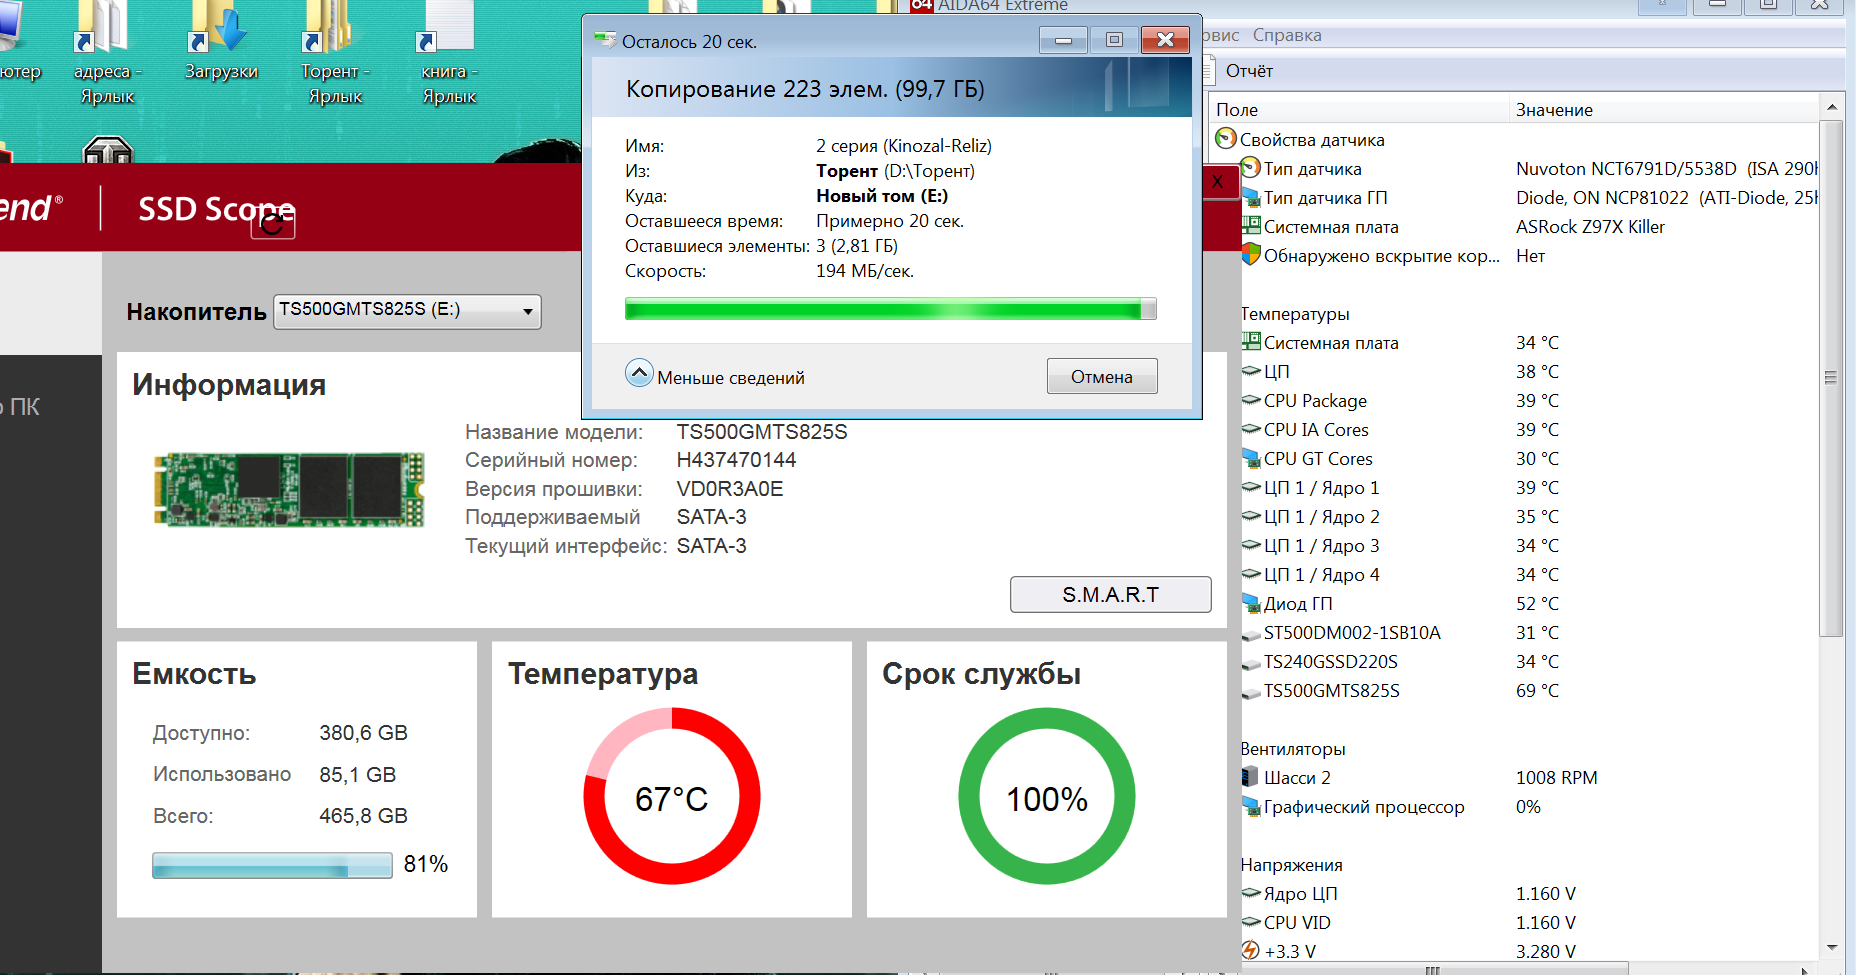Select the Диод ГП row icon

1251,603
